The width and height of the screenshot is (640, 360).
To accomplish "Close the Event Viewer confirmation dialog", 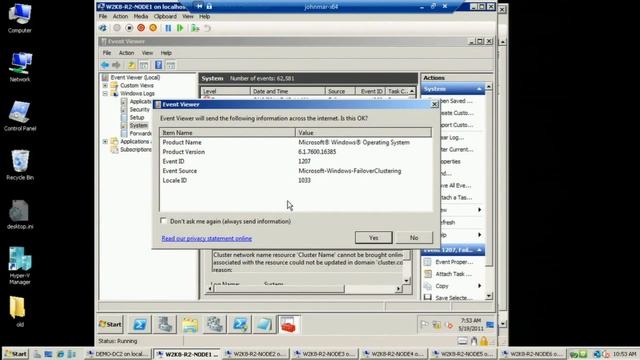I will (435, 104).
